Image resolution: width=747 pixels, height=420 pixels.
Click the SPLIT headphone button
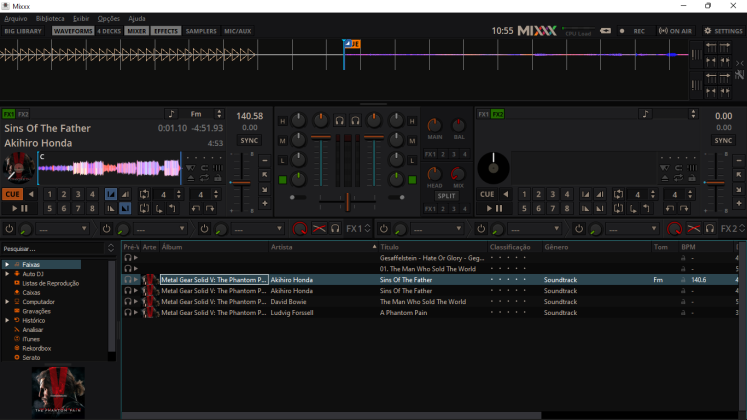[x=446, y=196]
